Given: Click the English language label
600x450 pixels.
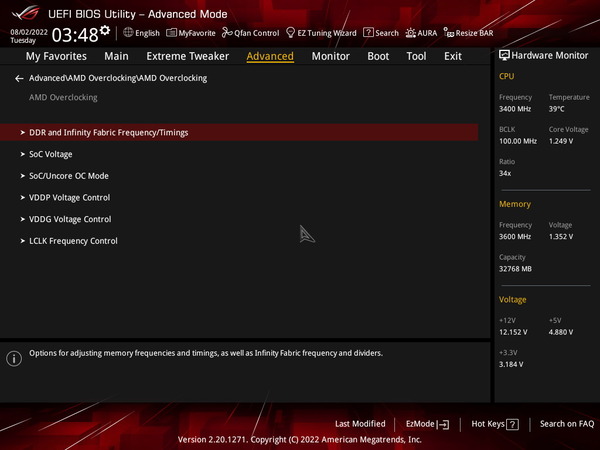Looking at the screenshot, I should [147, 33].
